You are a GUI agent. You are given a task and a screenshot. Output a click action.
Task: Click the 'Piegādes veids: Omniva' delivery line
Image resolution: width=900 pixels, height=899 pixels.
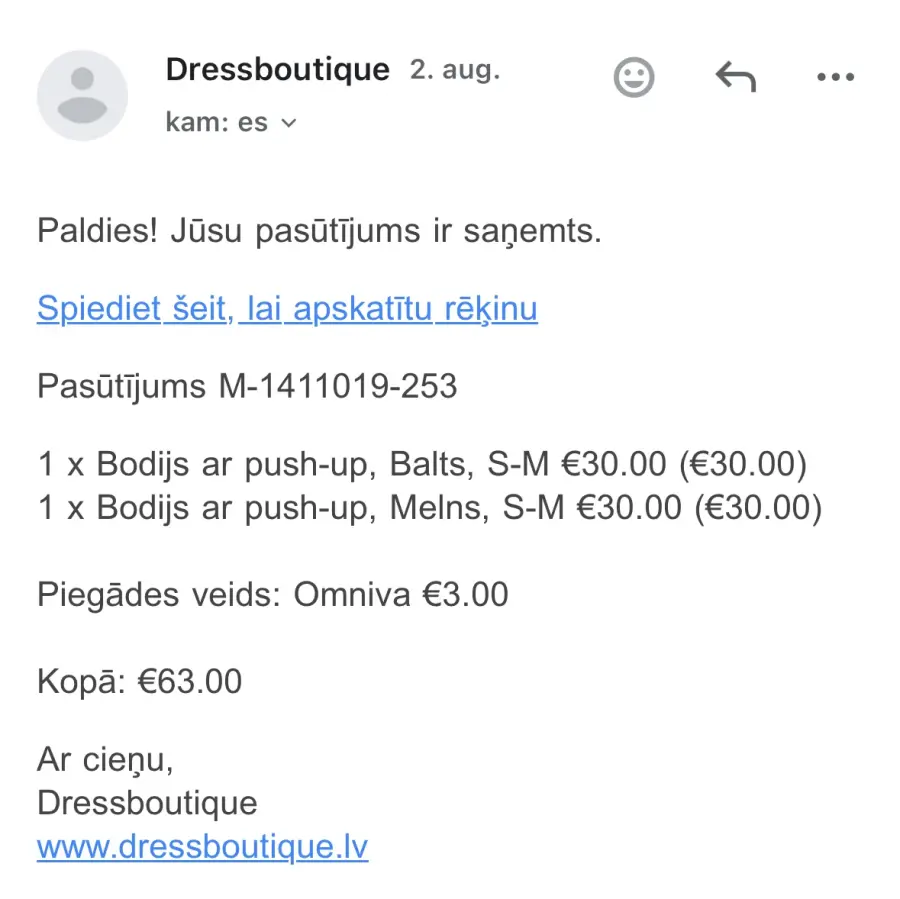[273, 594]
